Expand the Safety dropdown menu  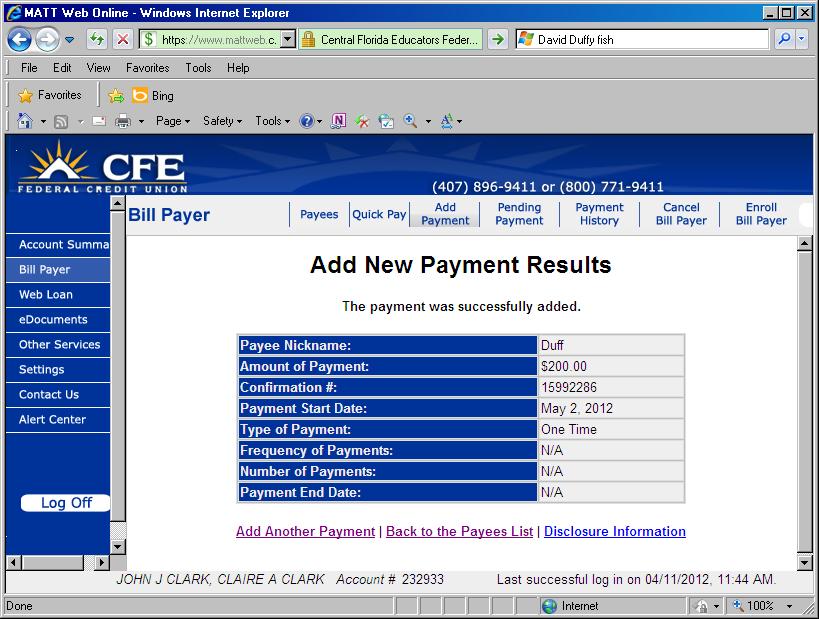[x=222, y=121]
